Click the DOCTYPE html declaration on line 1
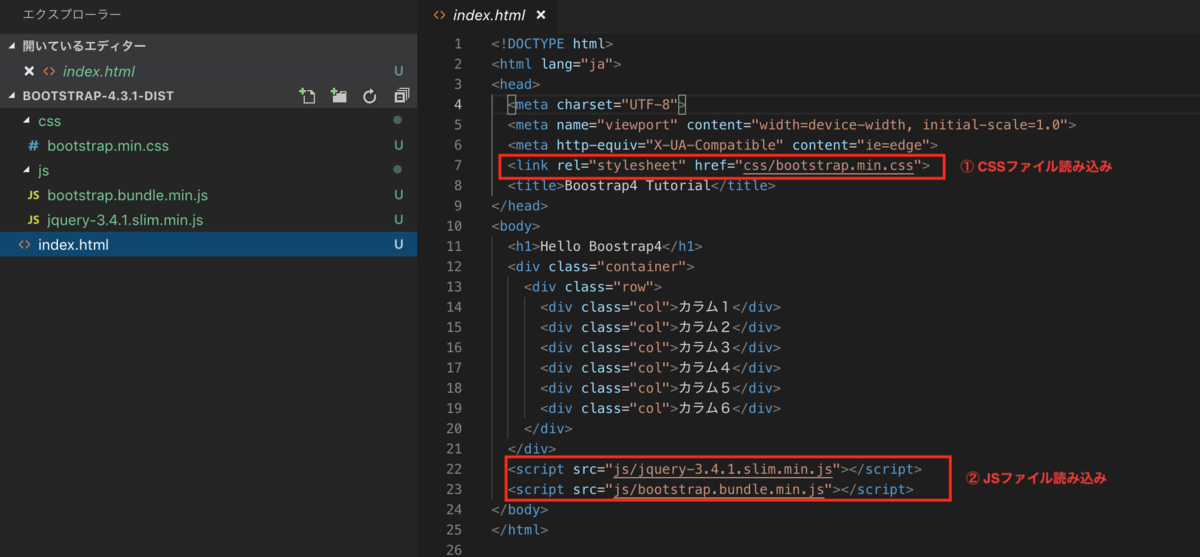This screenshot has height=557, width=1200. coord(551,43)
